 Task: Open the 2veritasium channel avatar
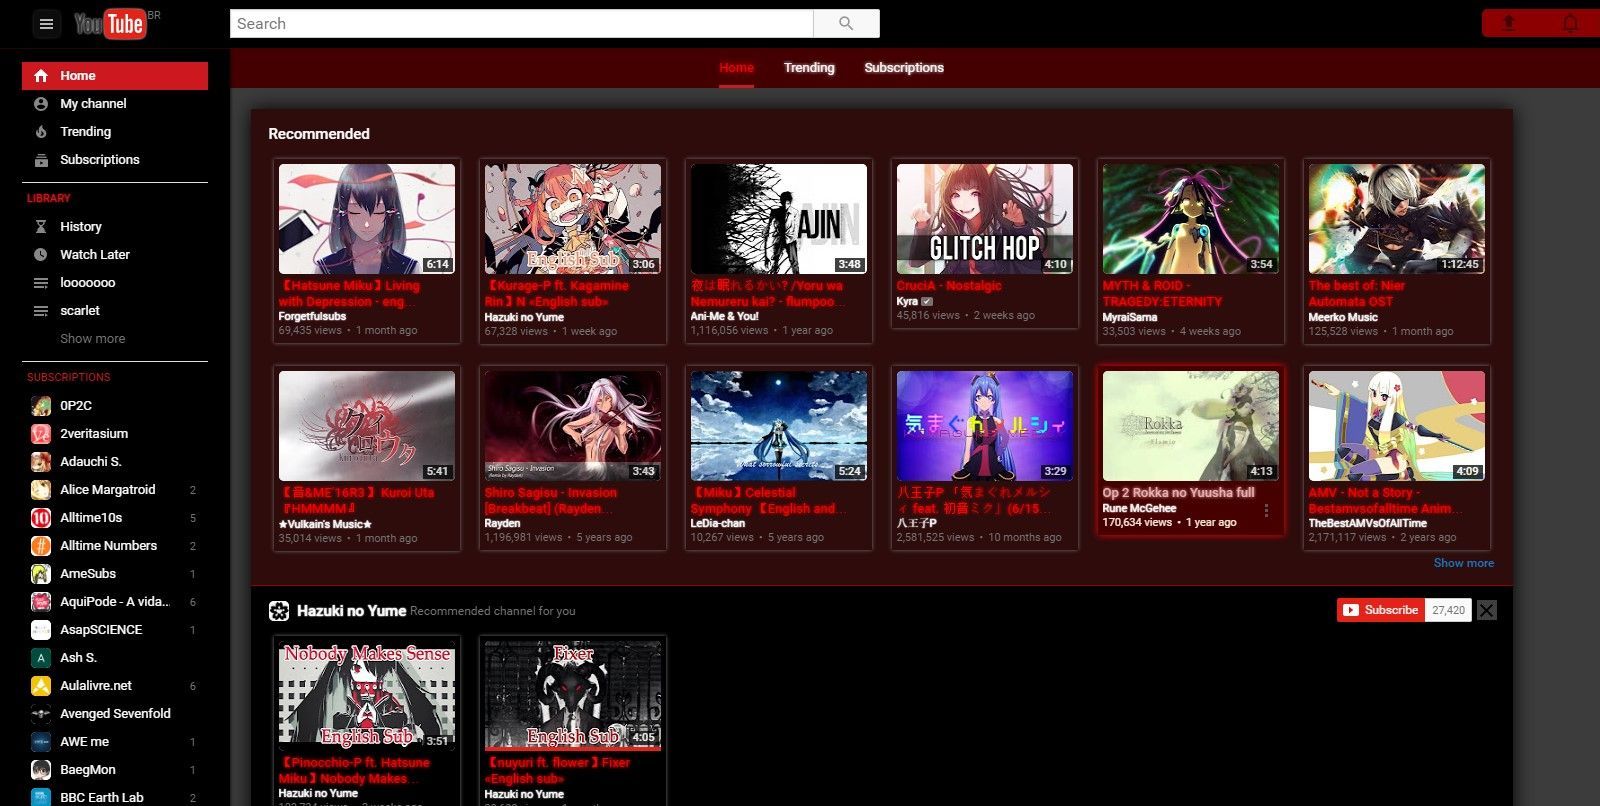click(41, 434)
